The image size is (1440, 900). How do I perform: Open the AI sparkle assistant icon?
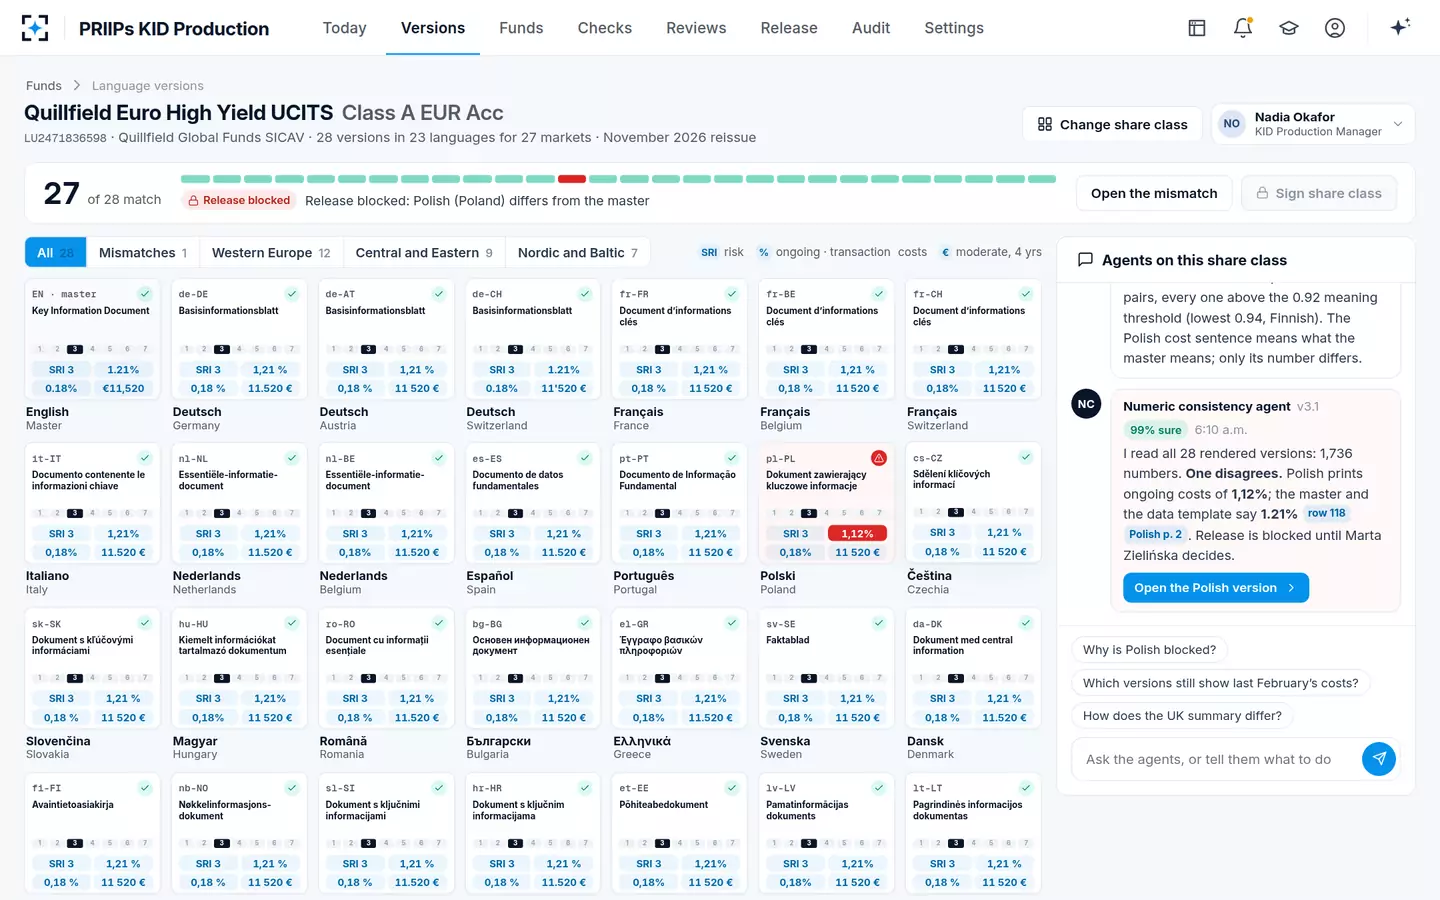1400,27
